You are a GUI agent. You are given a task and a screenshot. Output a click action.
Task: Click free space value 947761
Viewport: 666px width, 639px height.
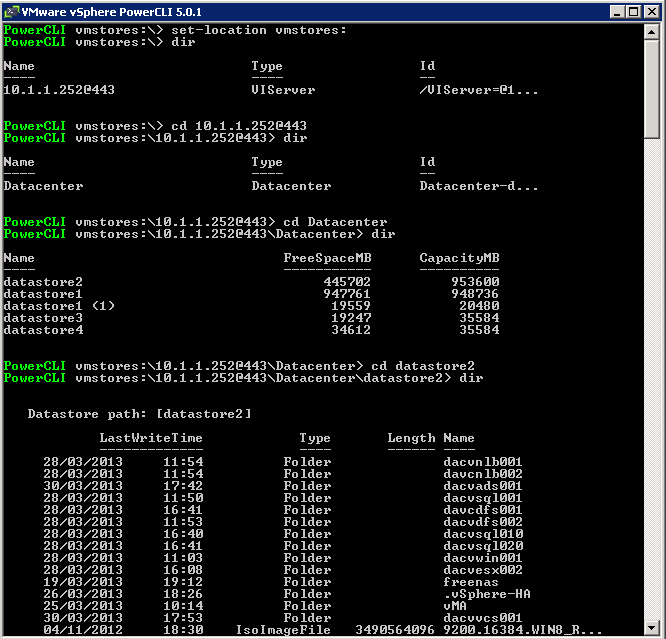click(x=347, y=294)
